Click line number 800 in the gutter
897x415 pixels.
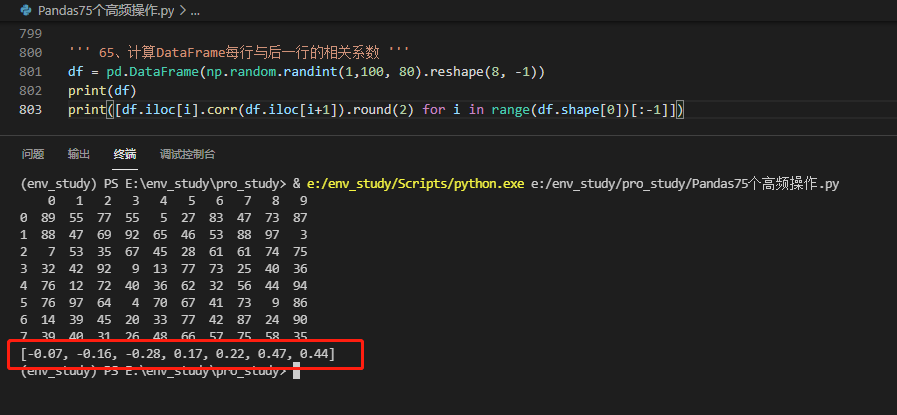(x=30, y=53)
